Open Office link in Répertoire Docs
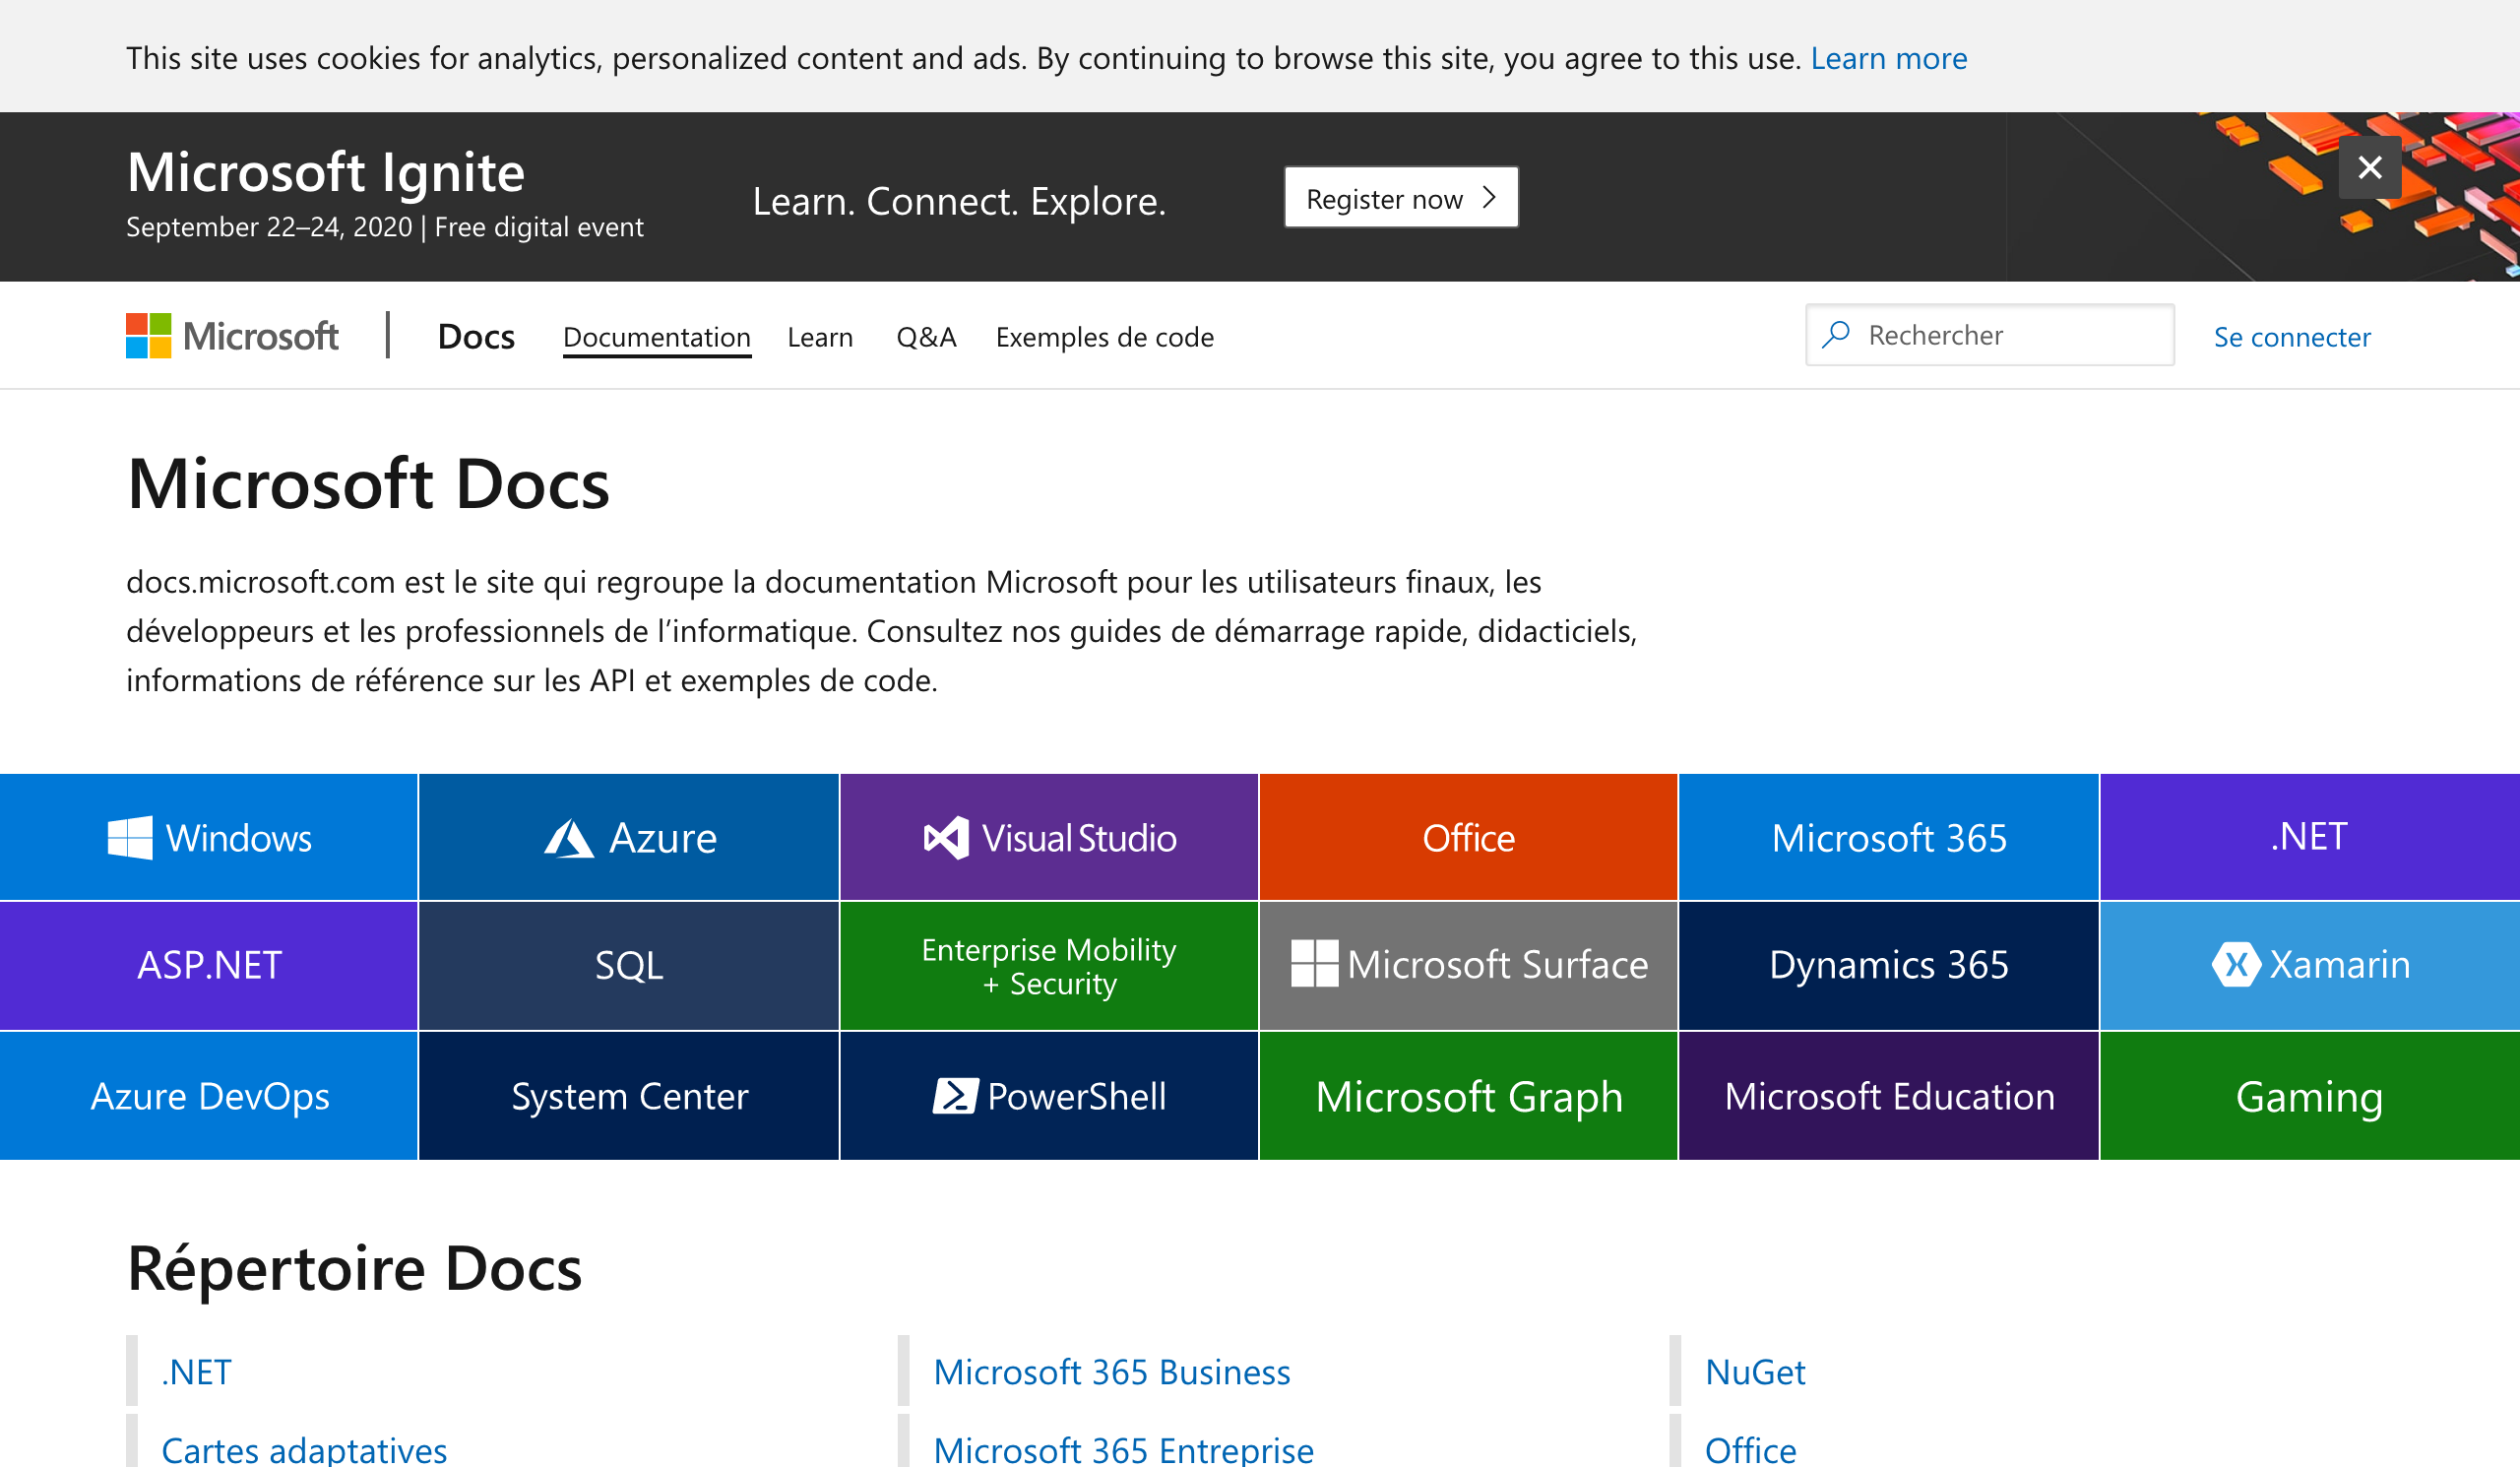This screenshot has width=2520, height=1467. [1750, 1450]
